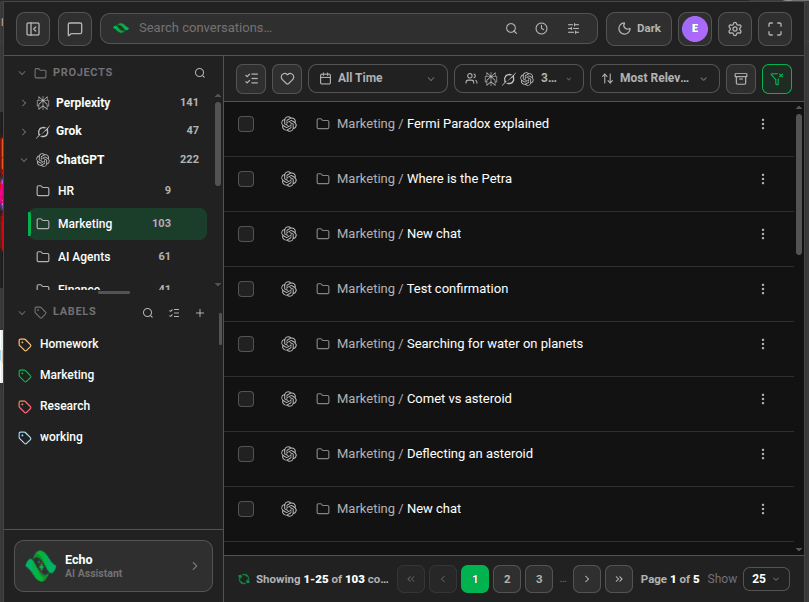Open the All Time date dropdown
The width and height of the screenshot is (809, 602).
click(x=378, y=78)
